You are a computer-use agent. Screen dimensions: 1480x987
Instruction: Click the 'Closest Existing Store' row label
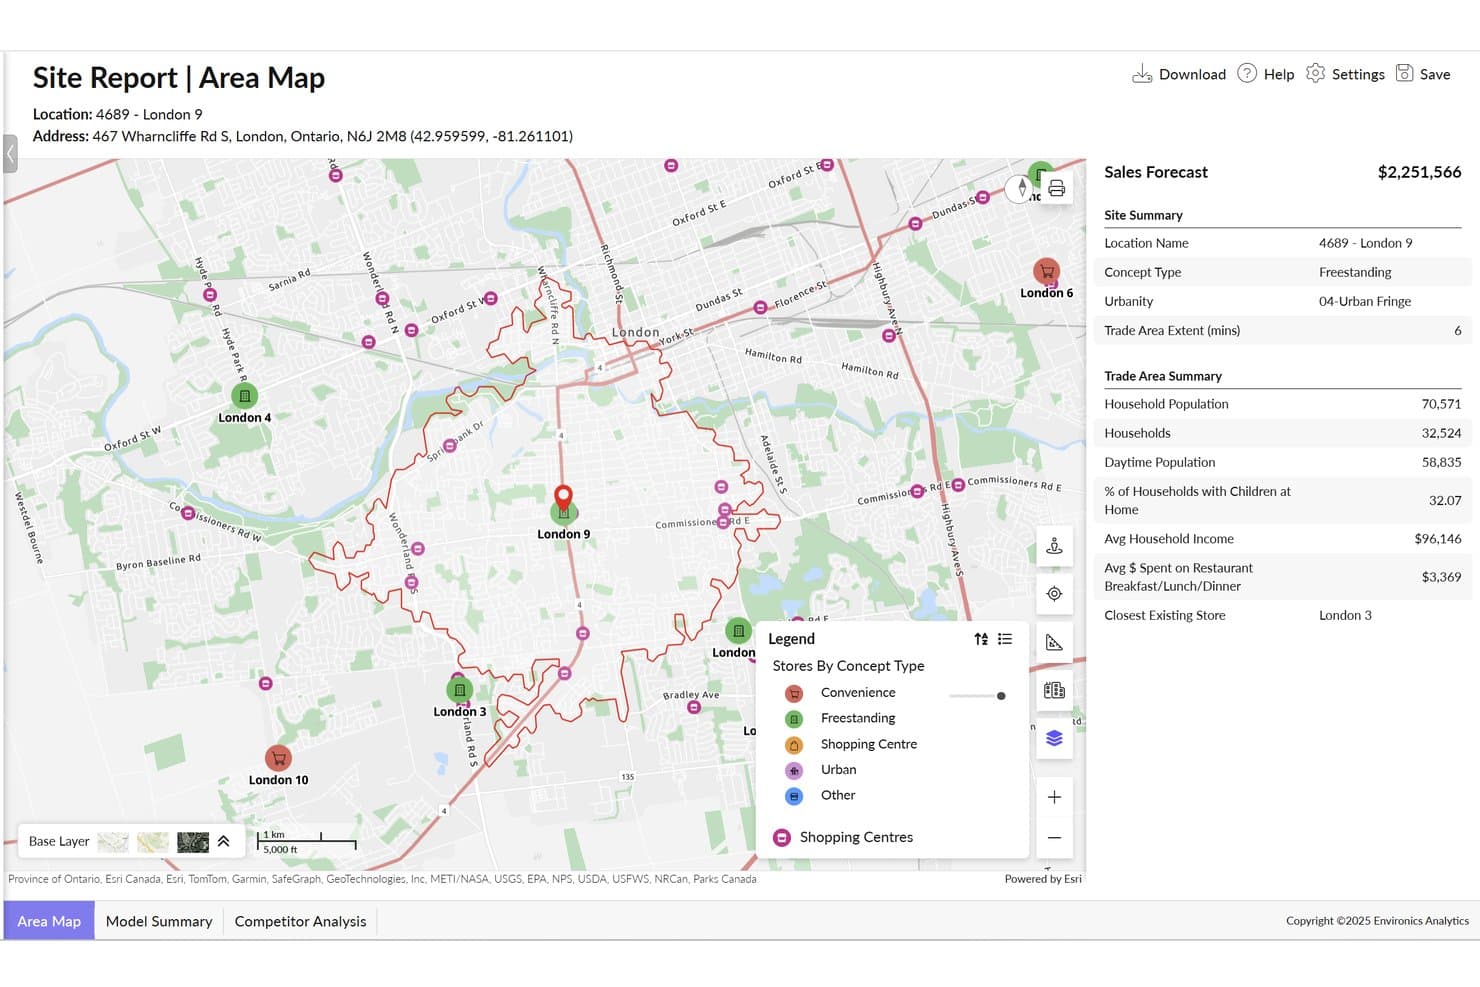point(1164,615)
